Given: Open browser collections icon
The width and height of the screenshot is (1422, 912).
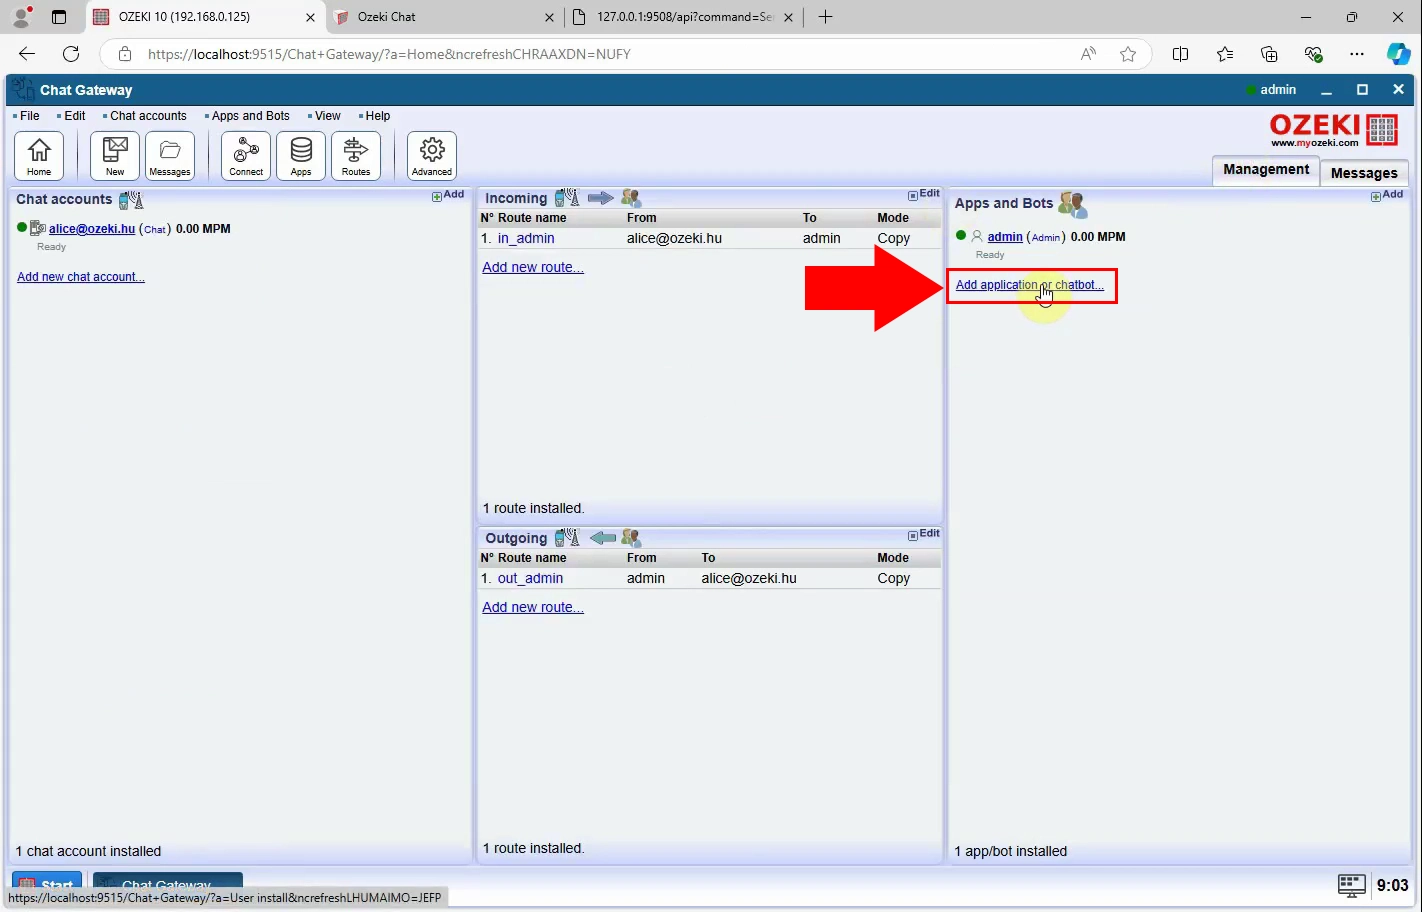Looking at the screenshot, I should click(x=1269, y=54).
